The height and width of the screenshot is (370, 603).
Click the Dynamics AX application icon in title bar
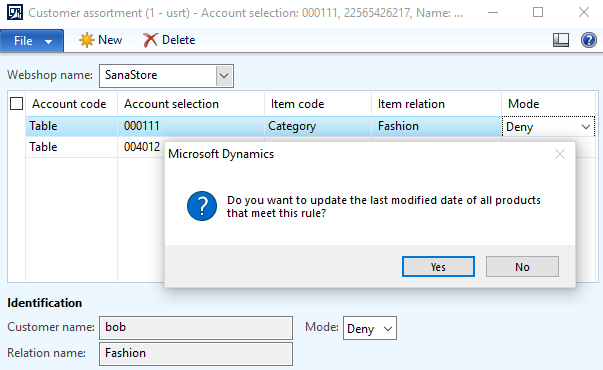tap(15, 13)
